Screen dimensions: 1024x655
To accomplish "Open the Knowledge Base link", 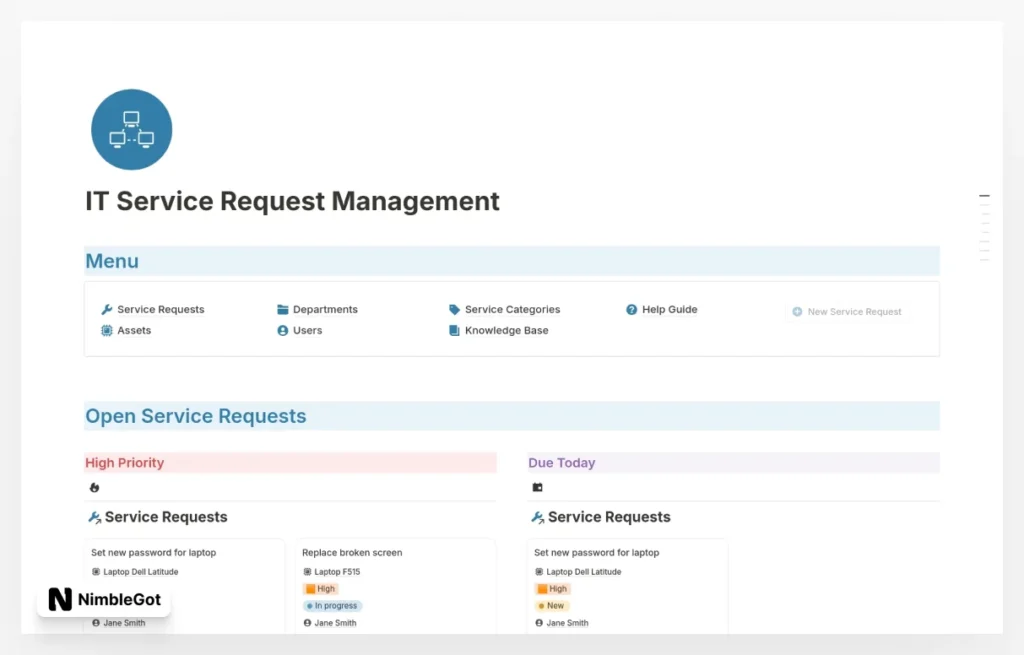I will pyautogui.click(x=506, y=330).
